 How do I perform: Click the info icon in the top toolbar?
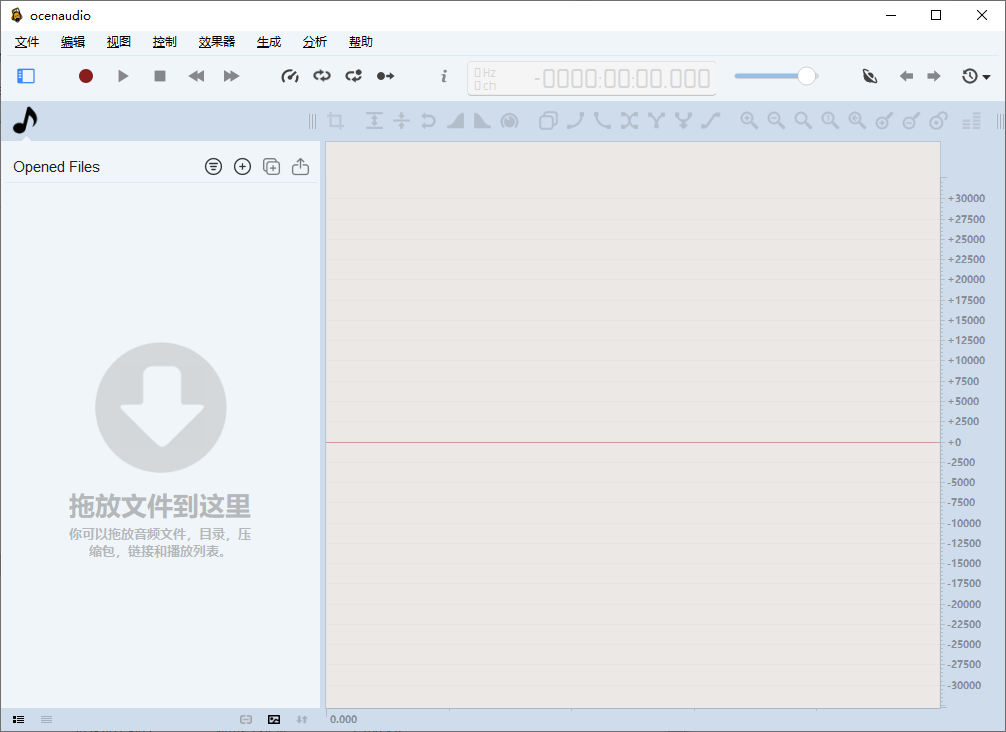(x=443, y=76)
